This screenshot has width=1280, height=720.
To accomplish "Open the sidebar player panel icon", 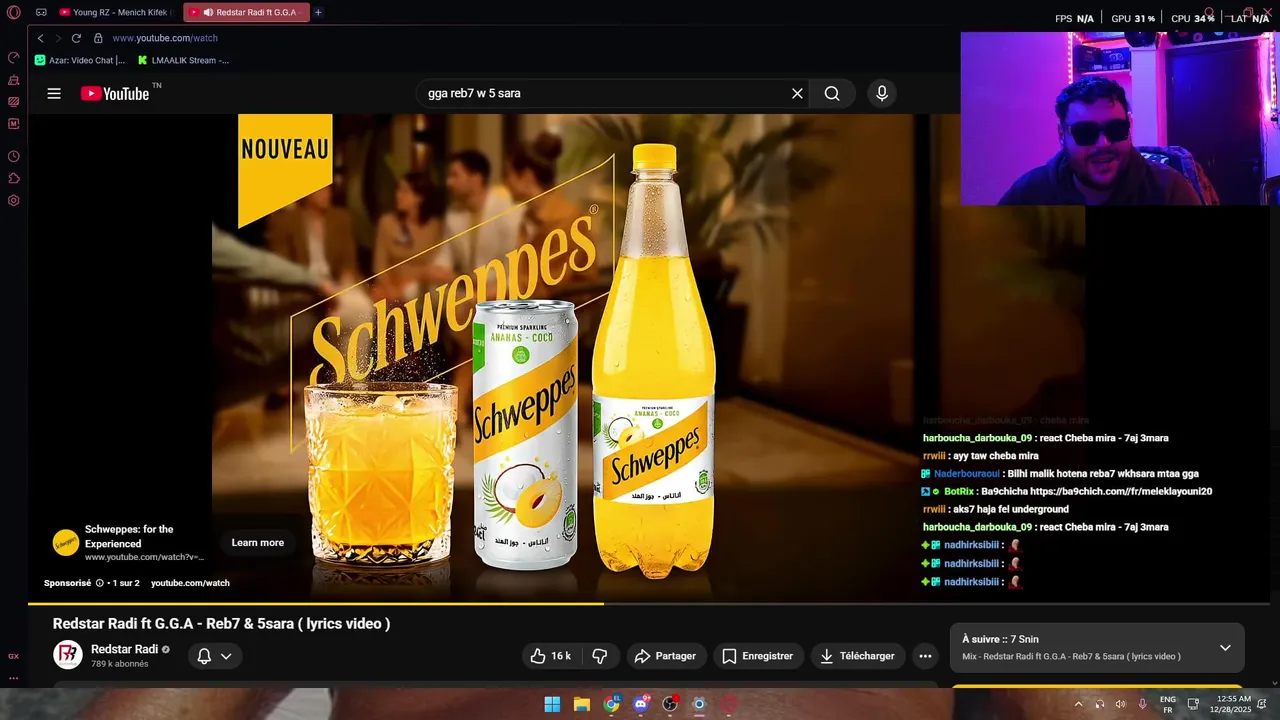I will tap(14, 102).
